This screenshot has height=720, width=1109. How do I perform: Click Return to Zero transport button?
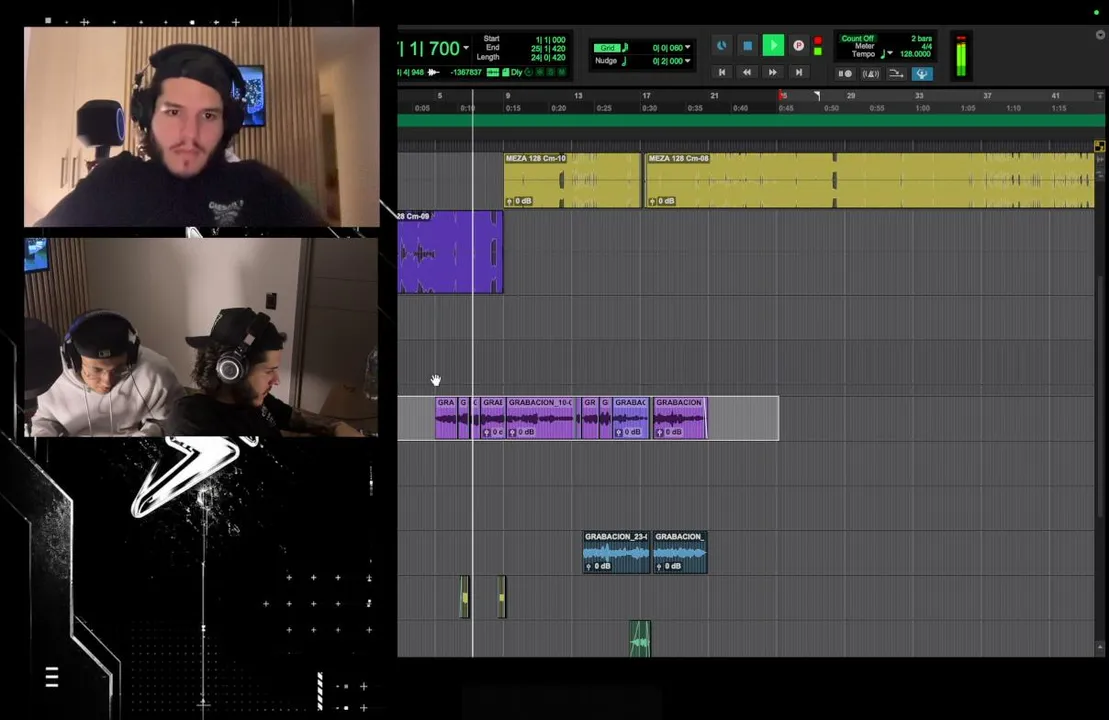(721, 72)
